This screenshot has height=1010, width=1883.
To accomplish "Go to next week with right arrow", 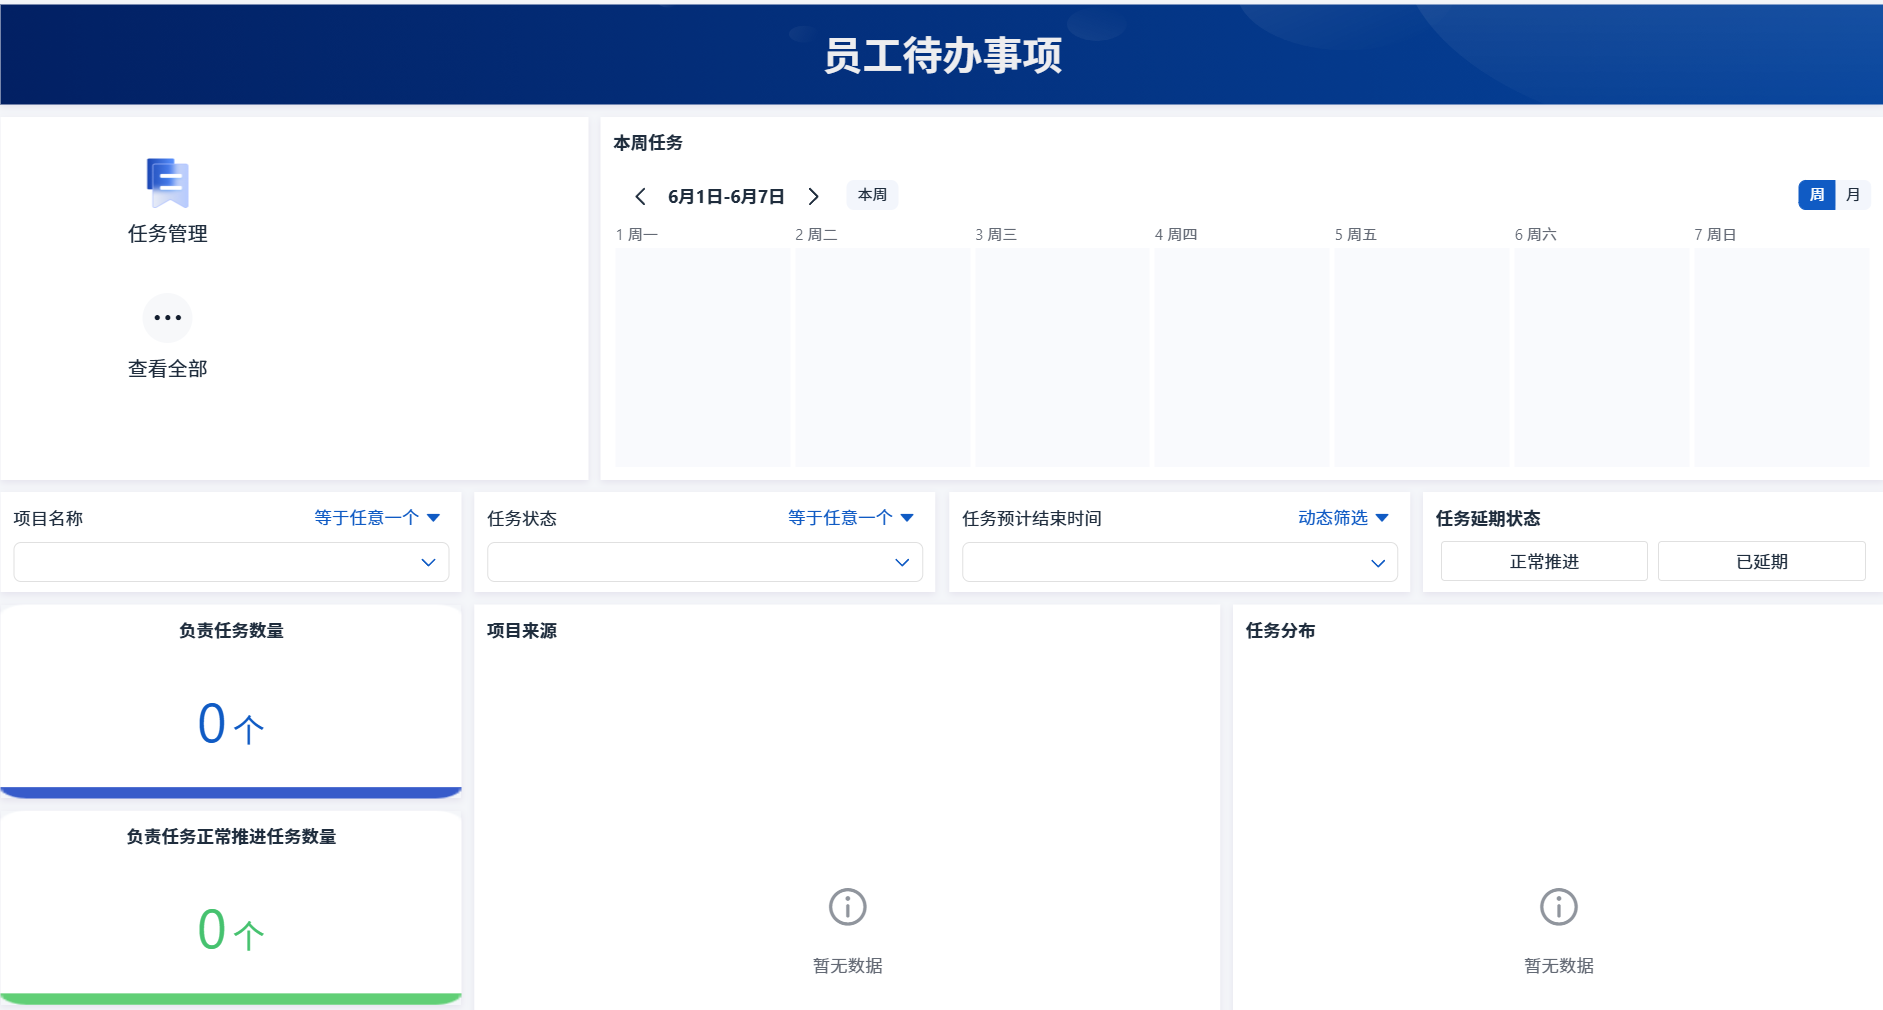I will (814, 196).
